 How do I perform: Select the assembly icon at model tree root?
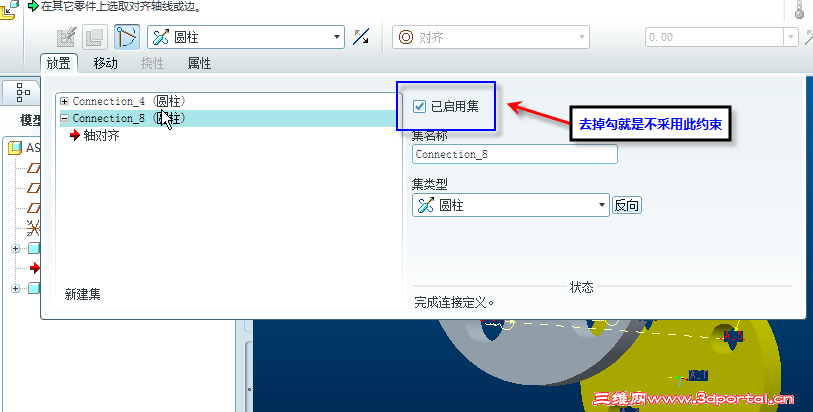15,148
